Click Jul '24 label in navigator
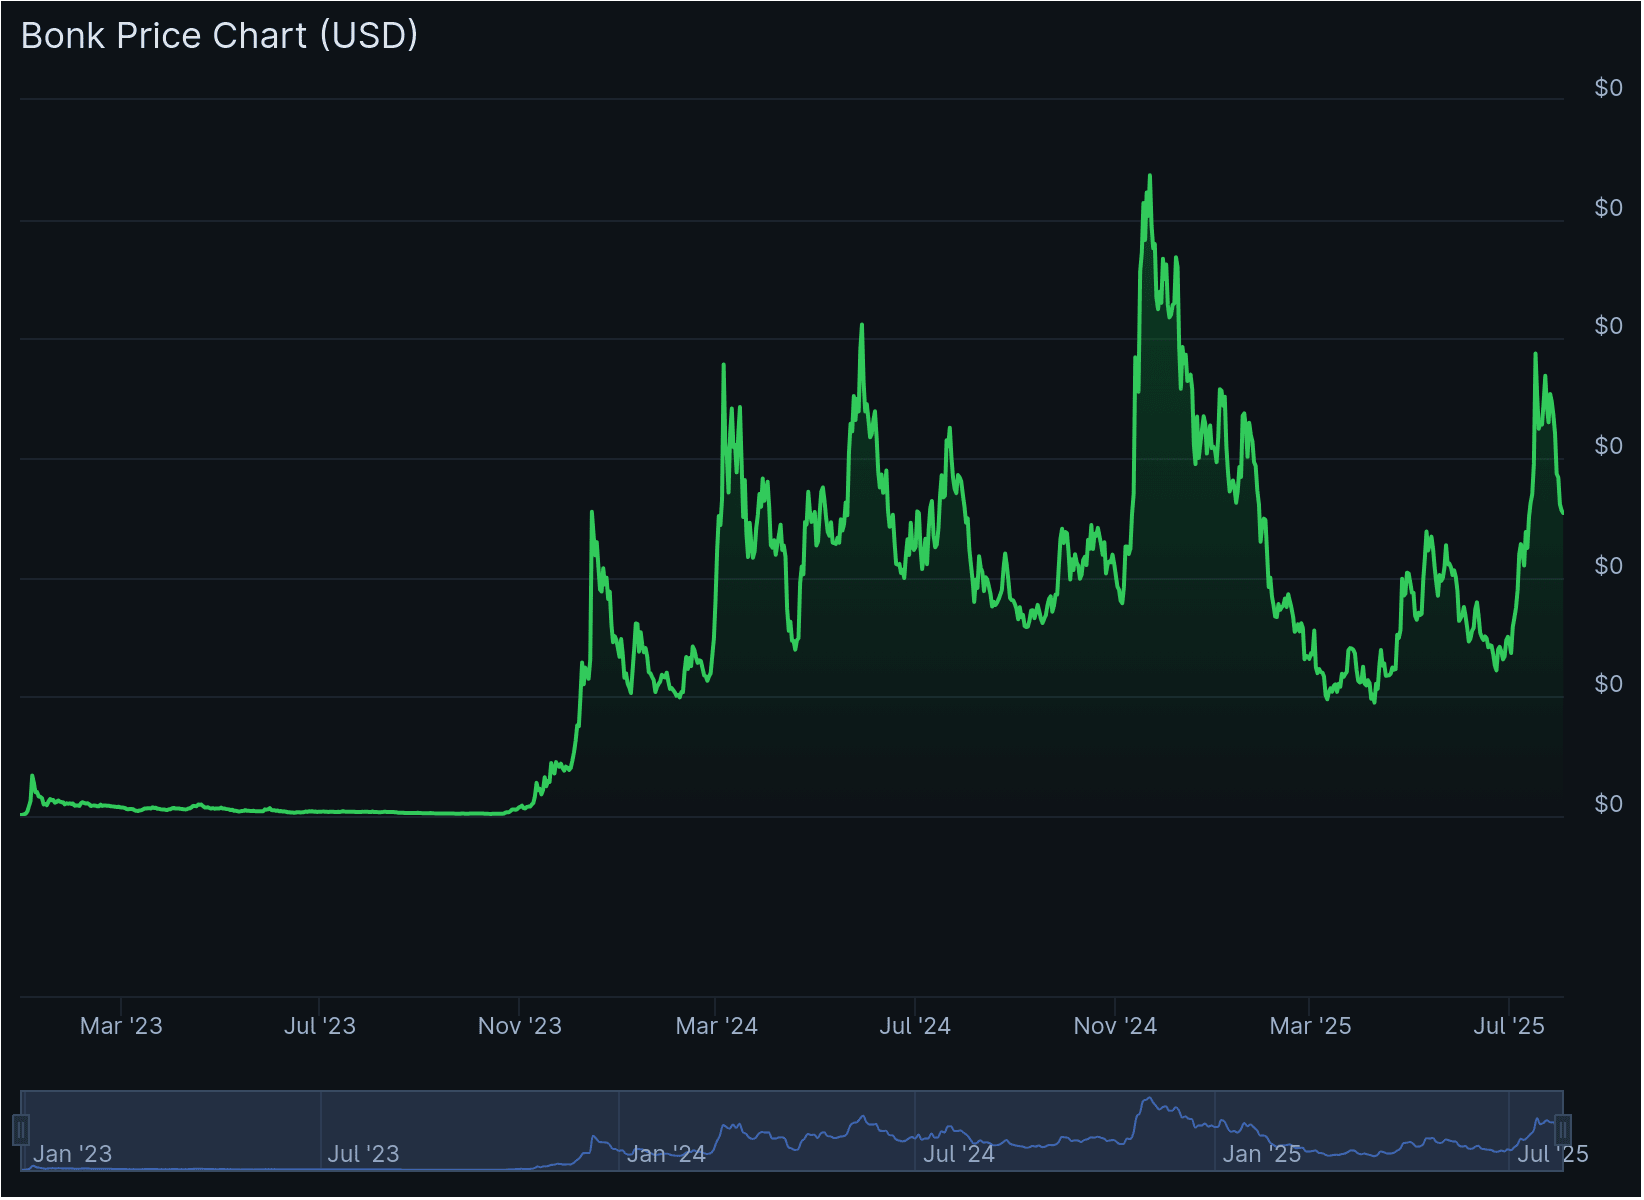This screenshot has height=1200, width=1644. pos(959,1154)
